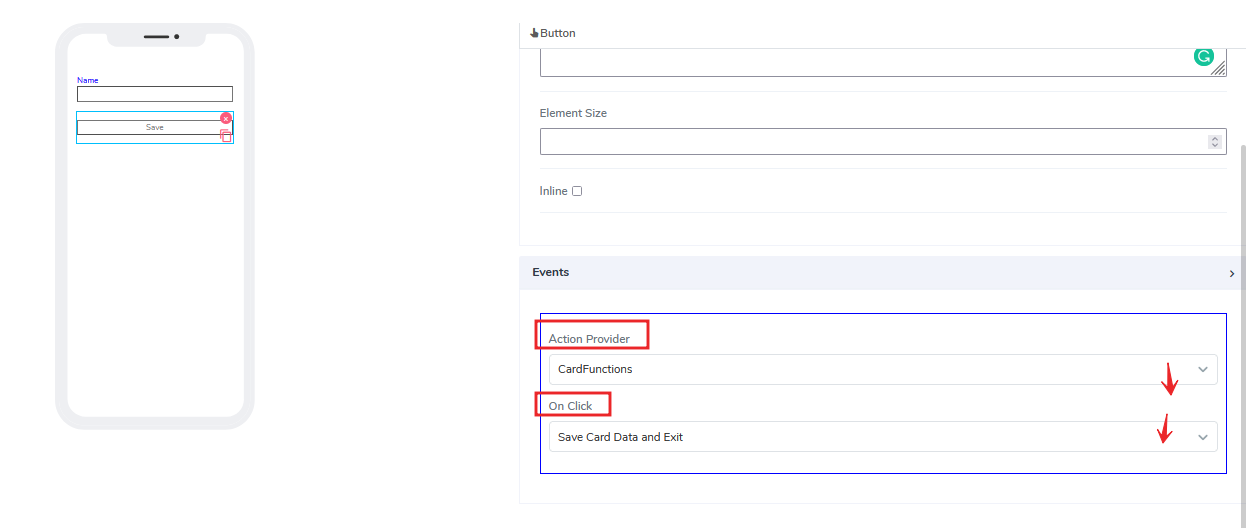Open the Action Provider CardFunctions dropdown
Viewport: 1246px width, 528px height.
[x=882, y=369]
